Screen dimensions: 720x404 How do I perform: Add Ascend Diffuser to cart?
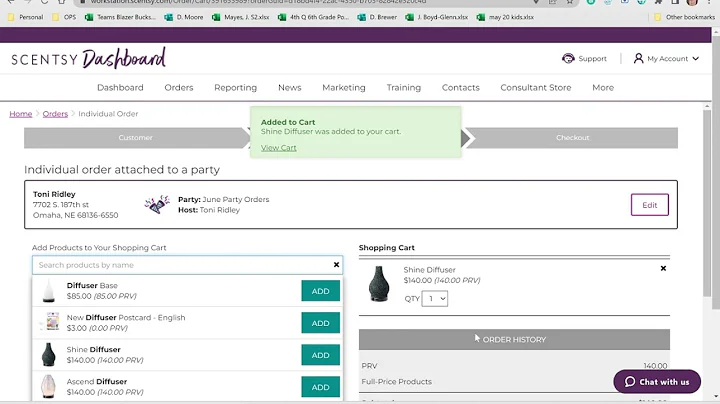point(321,387)
